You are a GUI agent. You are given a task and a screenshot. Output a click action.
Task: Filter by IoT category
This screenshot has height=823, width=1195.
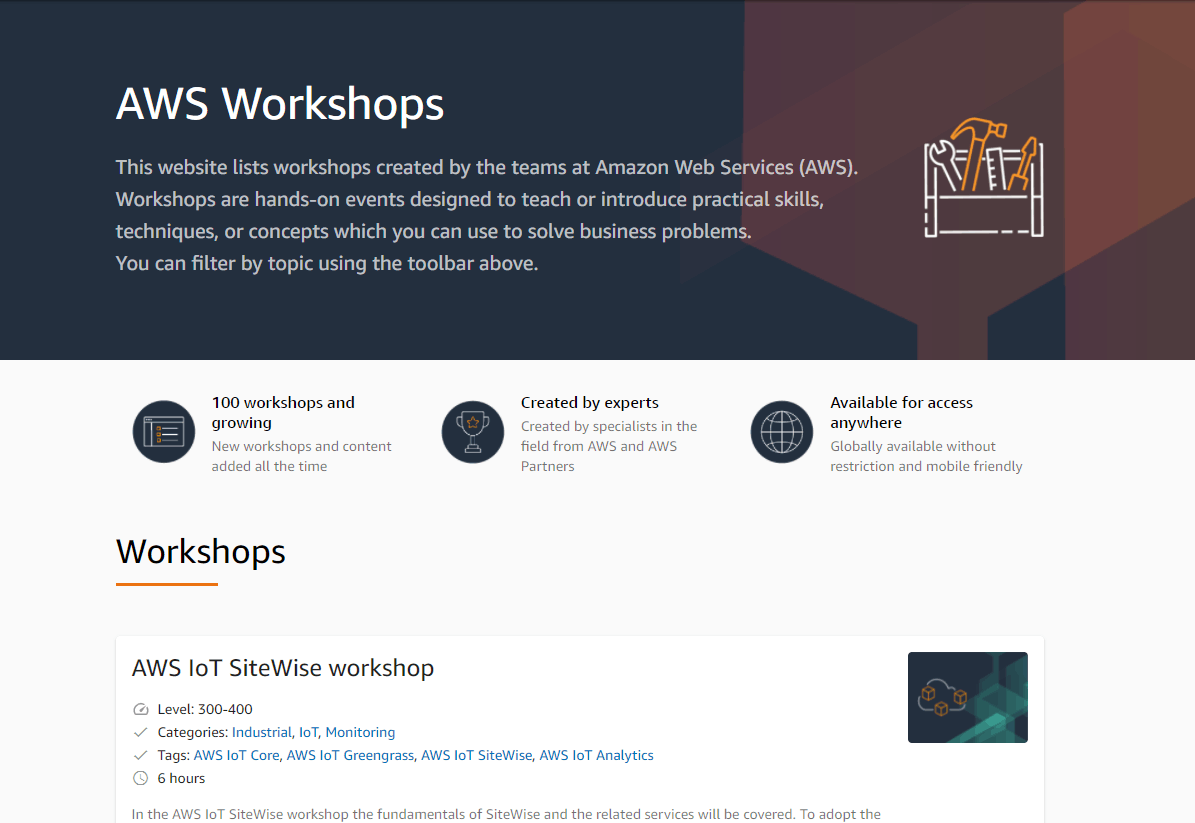309,732
